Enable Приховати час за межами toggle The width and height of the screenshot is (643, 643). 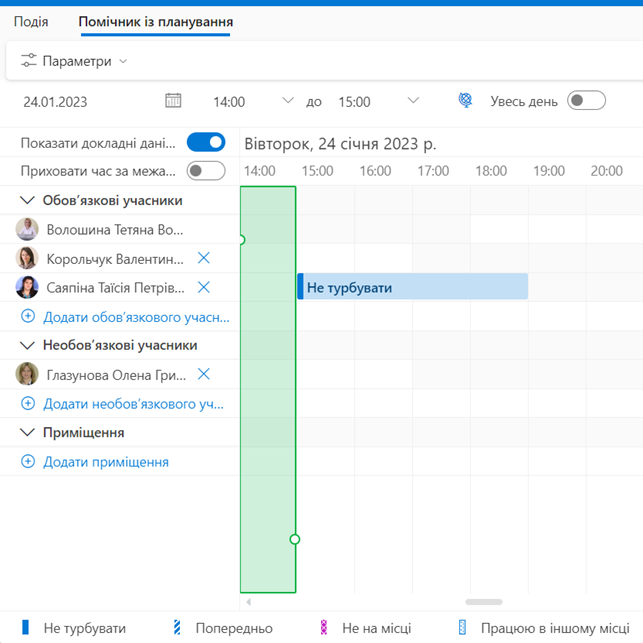(206, 171)
